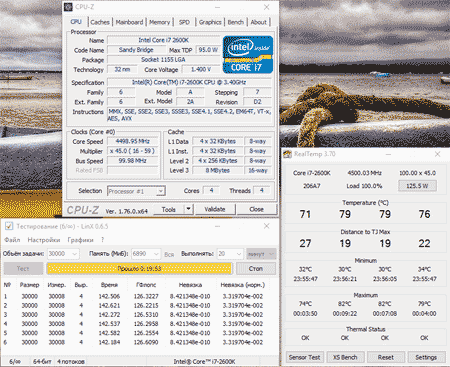The width and height of the screenshot is (450, 367).
Task: Click the 64-бит status bar entry
Action: (x=42, y=362)
